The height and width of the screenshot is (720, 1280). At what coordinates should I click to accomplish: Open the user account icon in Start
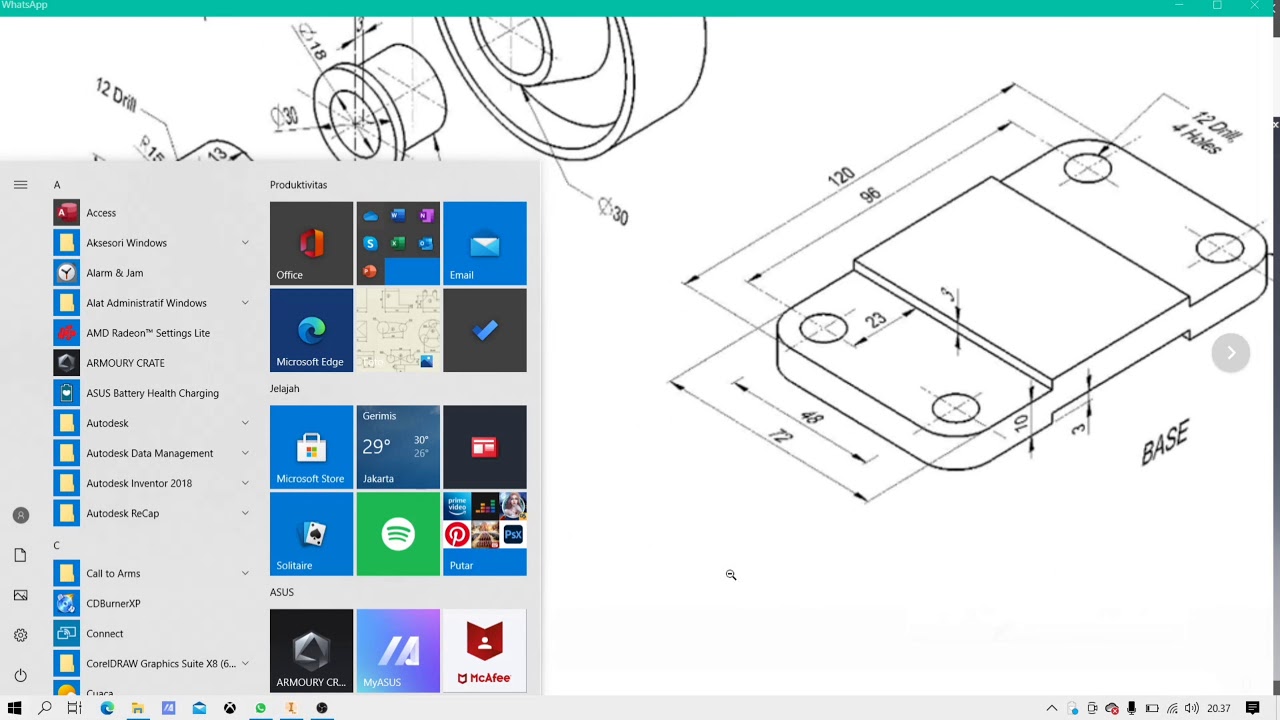point(20,515)
